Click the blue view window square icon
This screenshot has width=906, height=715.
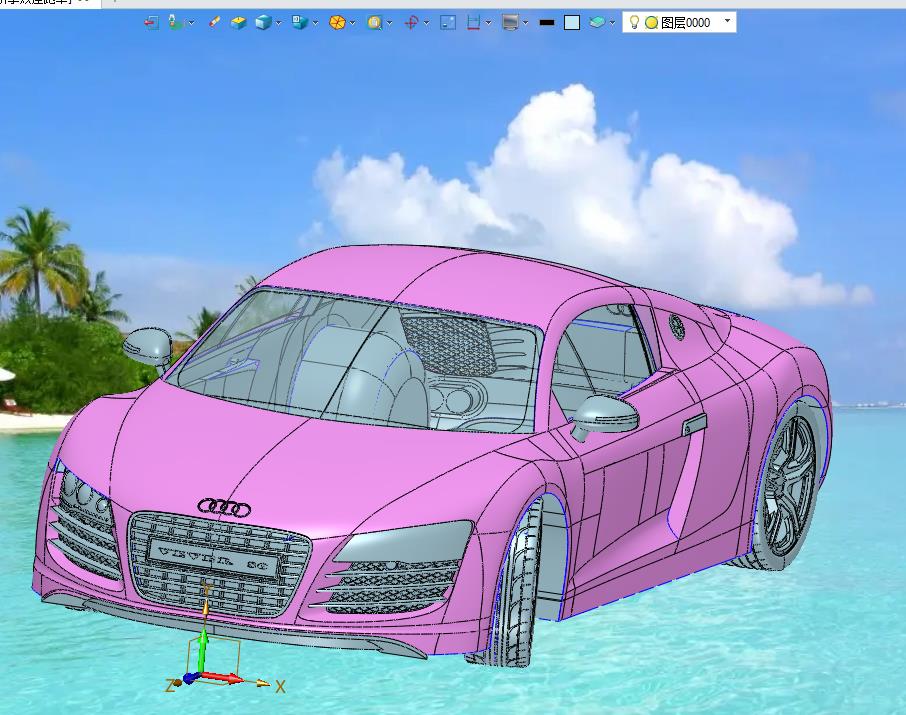[x=448, y=23]
